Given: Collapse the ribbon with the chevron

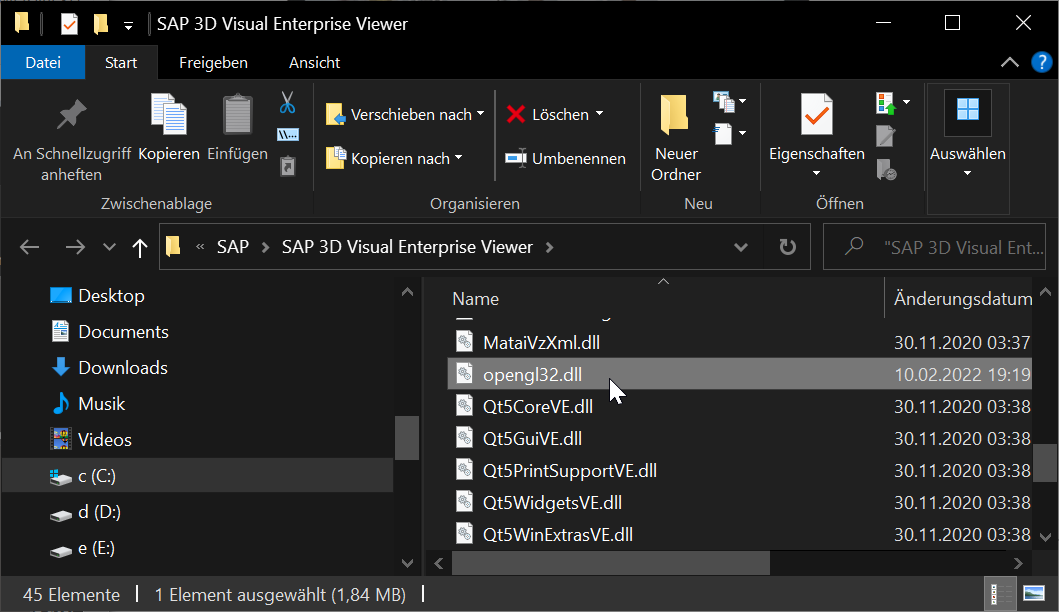Looking at the screenshot, I should 1010,62.
